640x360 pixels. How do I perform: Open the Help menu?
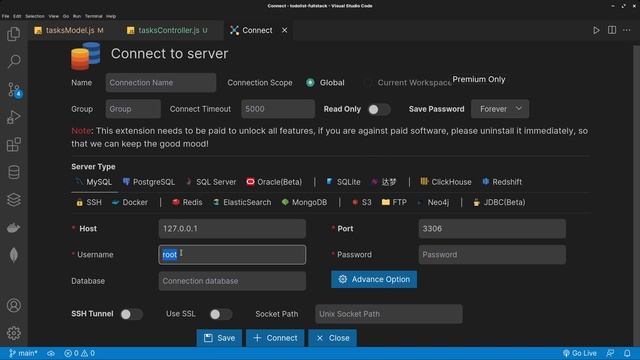[111, 16]
